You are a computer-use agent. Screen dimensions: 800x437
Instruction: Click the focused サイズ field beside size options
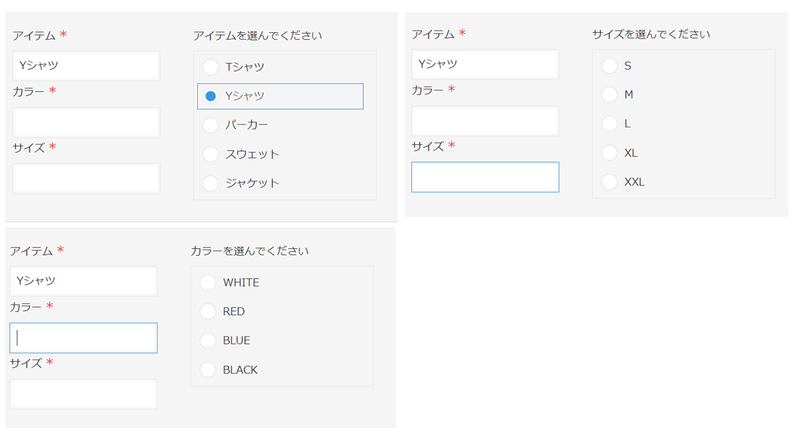(485, 177)
